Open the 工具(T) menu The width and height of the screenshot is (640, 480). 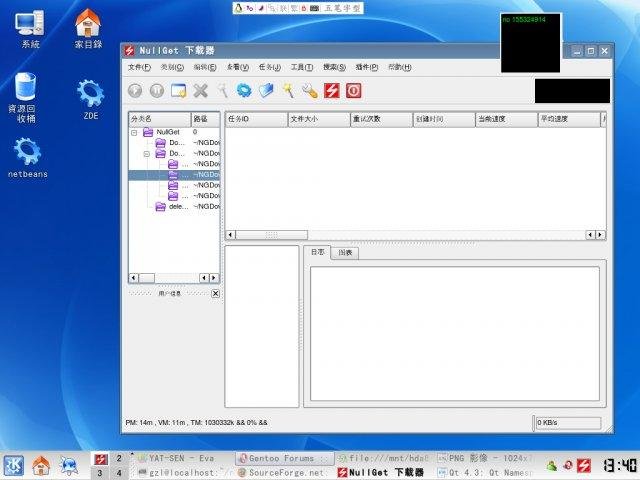[x=302, y=67]
